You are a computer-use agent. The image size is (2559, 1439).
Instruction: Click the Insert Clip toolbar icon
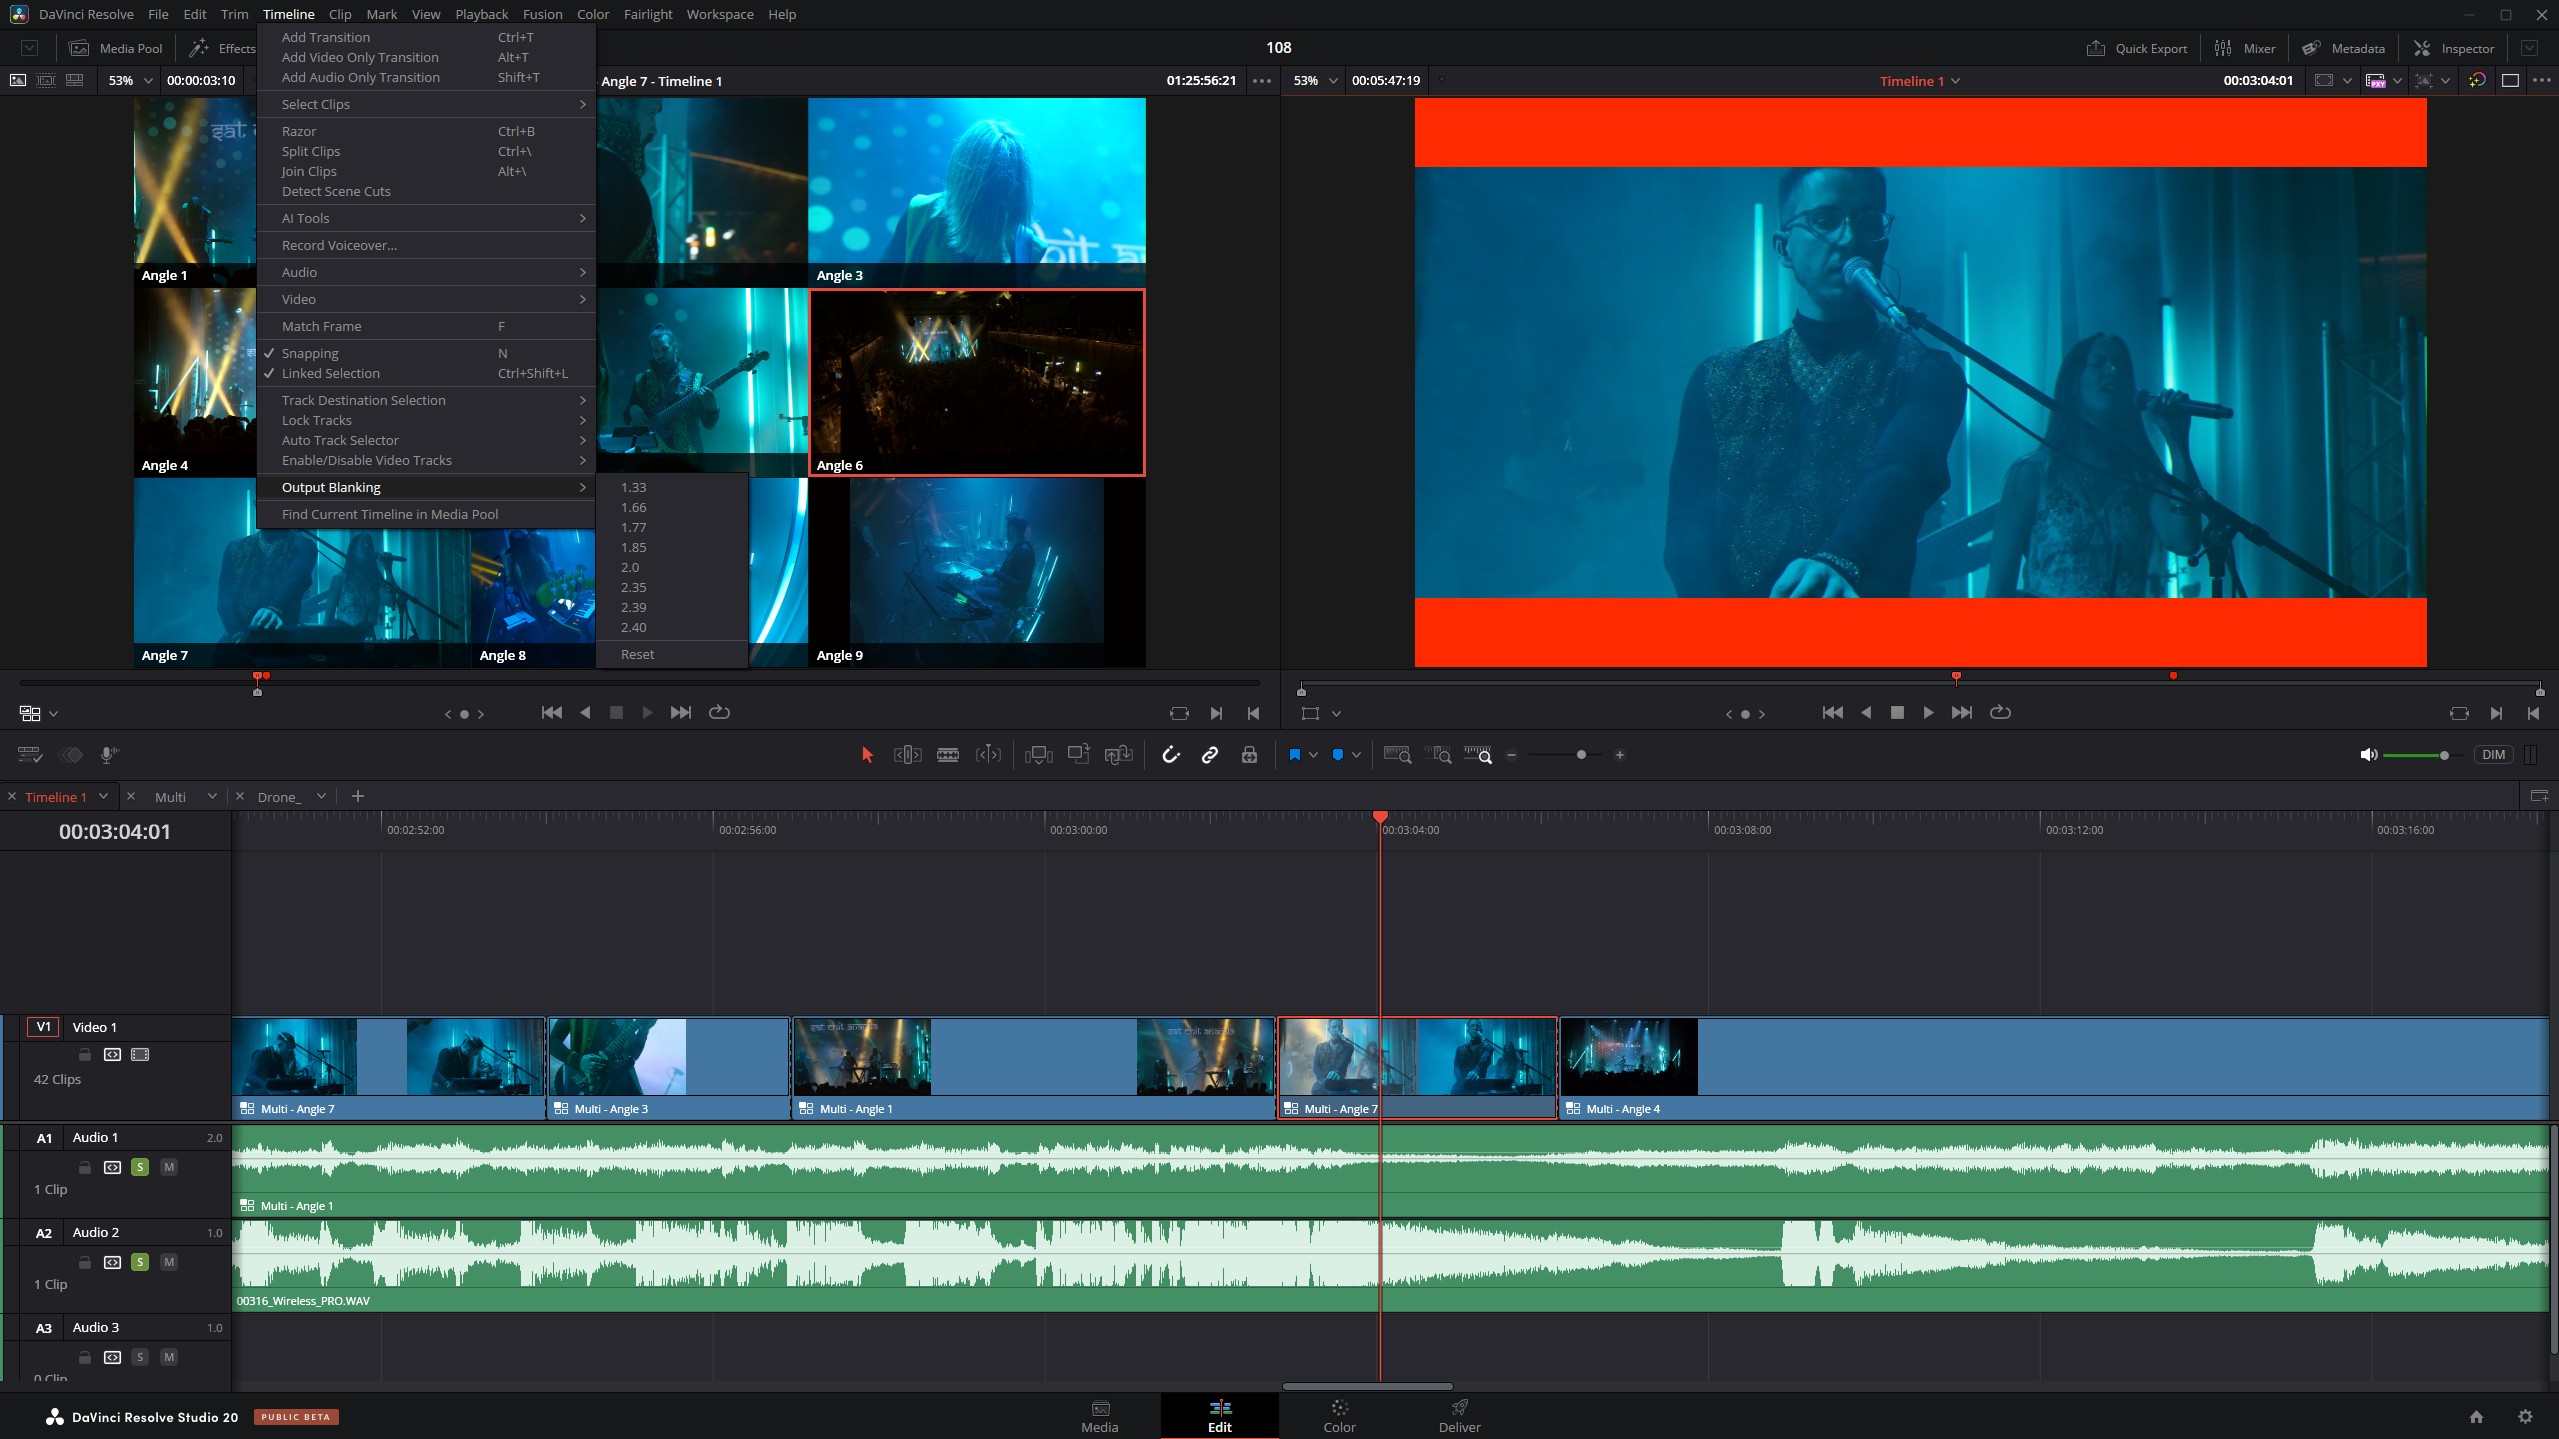(1038, 755)
